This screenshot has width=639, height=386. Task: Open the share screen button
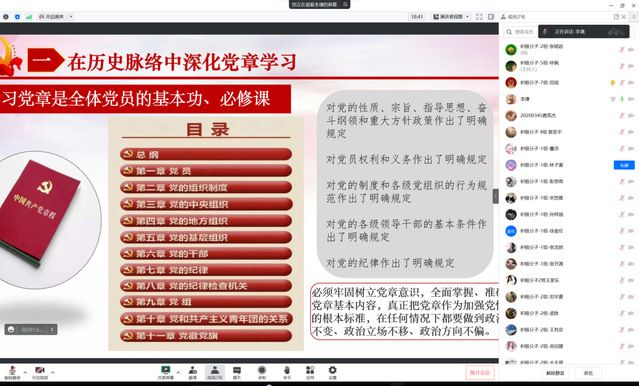pos(165,372)
